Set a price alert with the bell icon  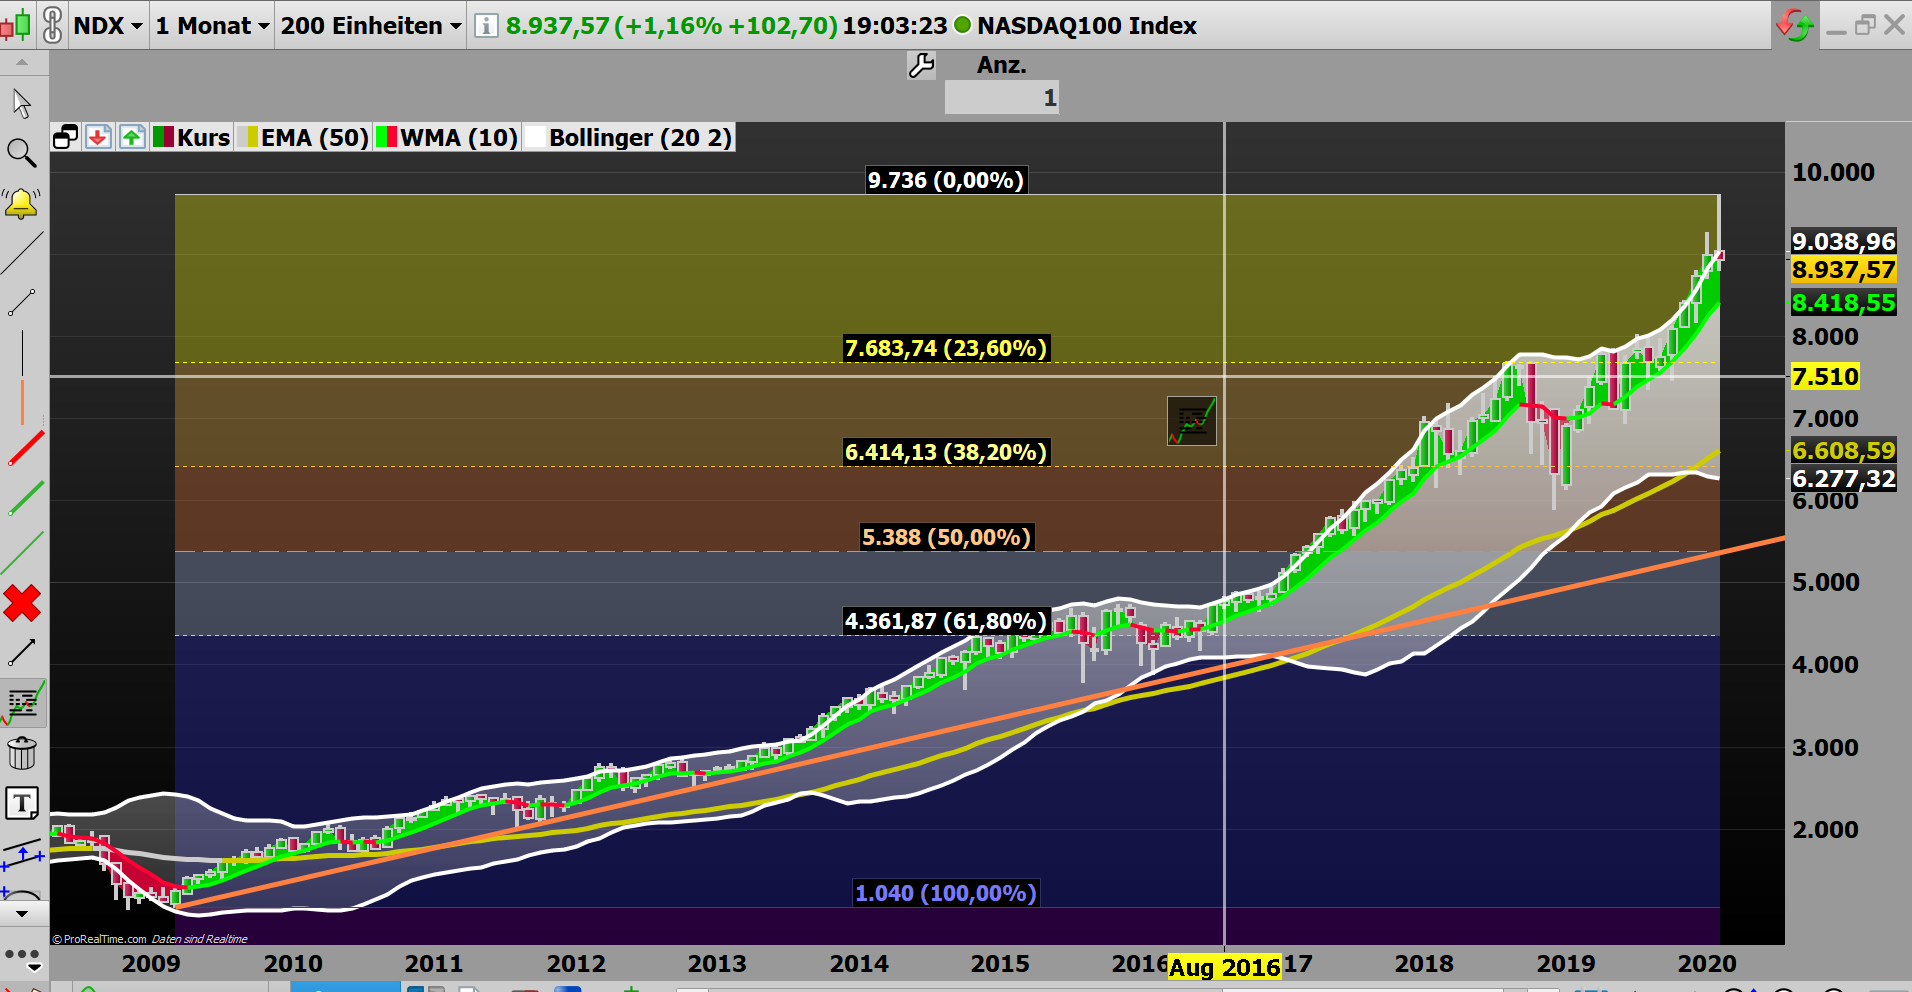pyautogui.click(x=22, y=203)
